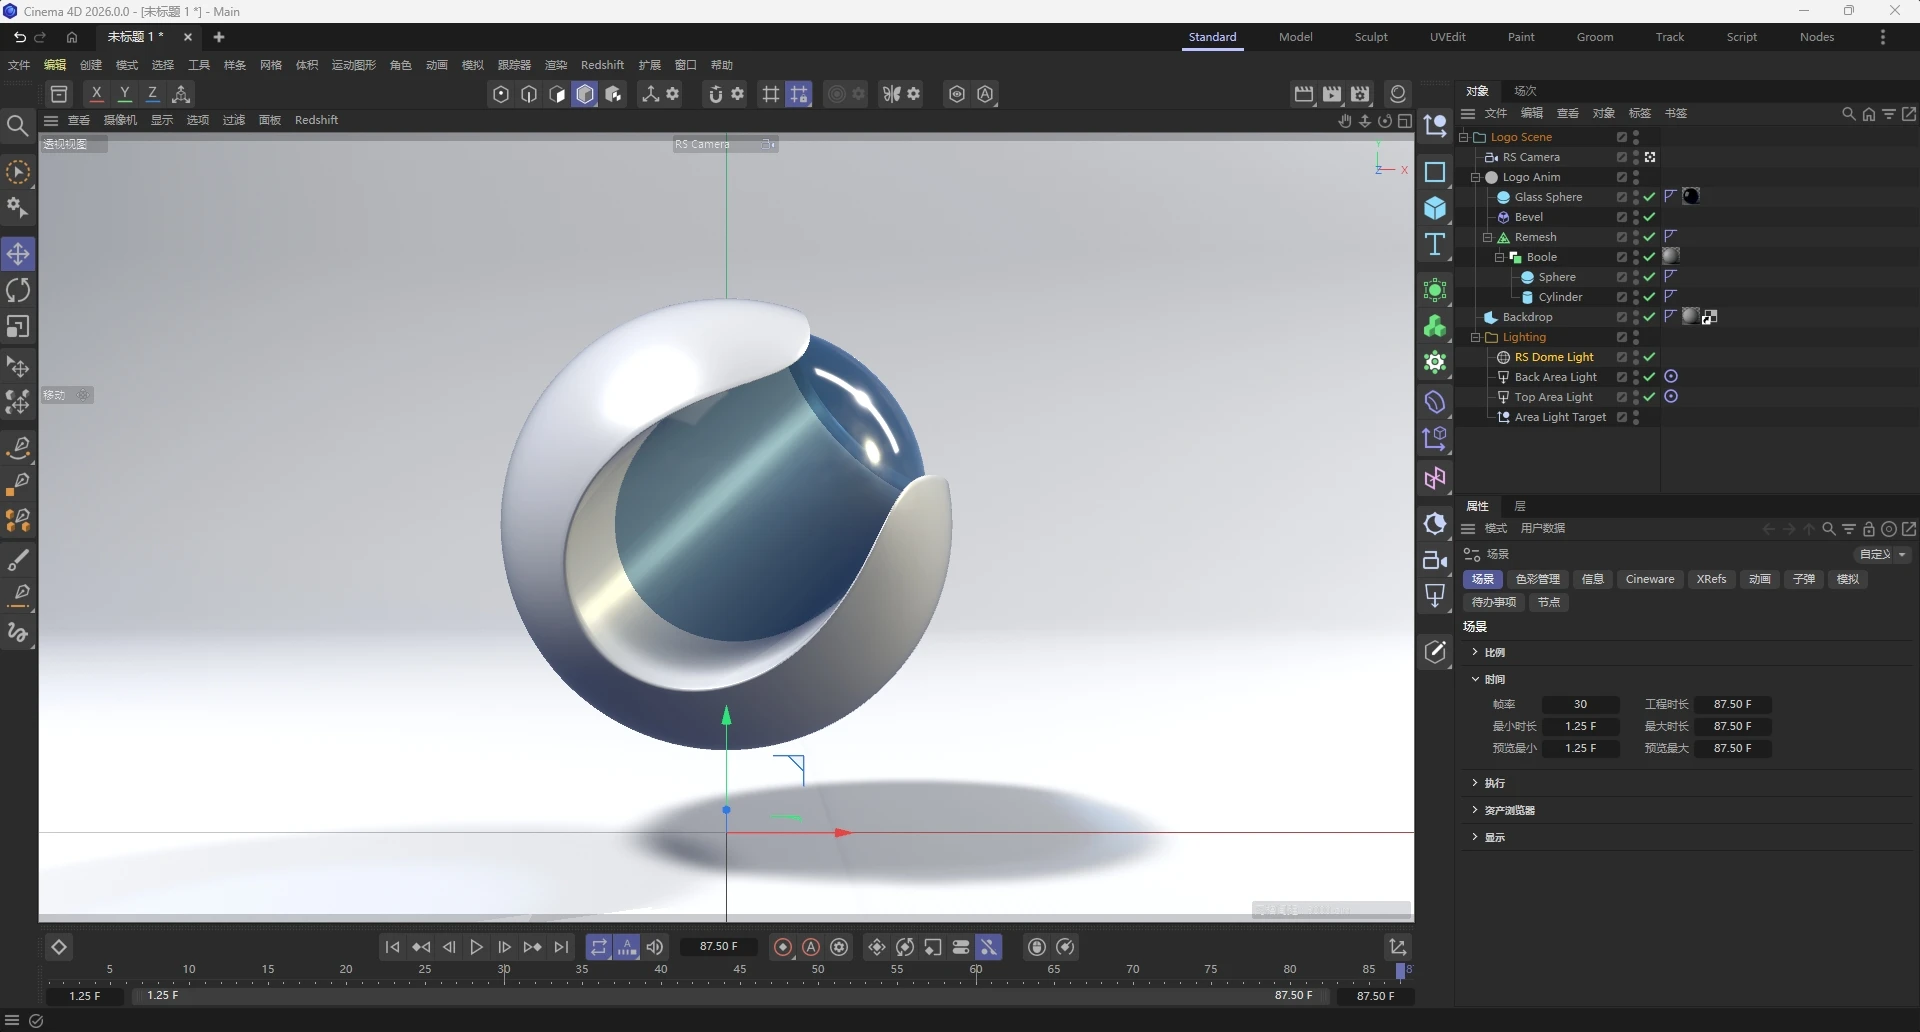Toggle the enable checkmark for Glass Sphere
The width and height of the screenshot is (1920, 1032).
1649,197
